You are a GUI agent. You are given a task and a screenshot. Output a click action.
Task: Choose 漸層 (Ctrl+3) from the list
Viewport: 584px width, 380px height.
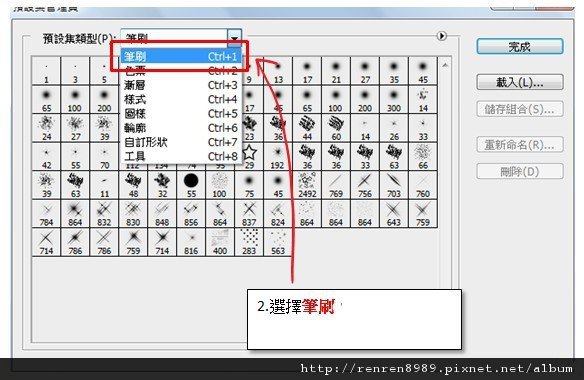pos(181,85)
